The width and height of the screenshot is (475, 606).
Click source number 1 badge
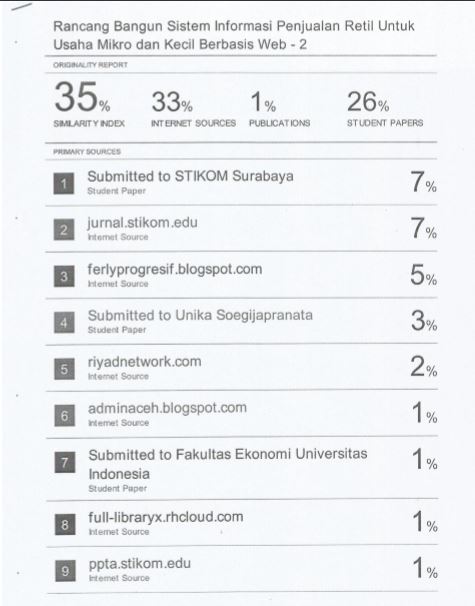[64, 184]
